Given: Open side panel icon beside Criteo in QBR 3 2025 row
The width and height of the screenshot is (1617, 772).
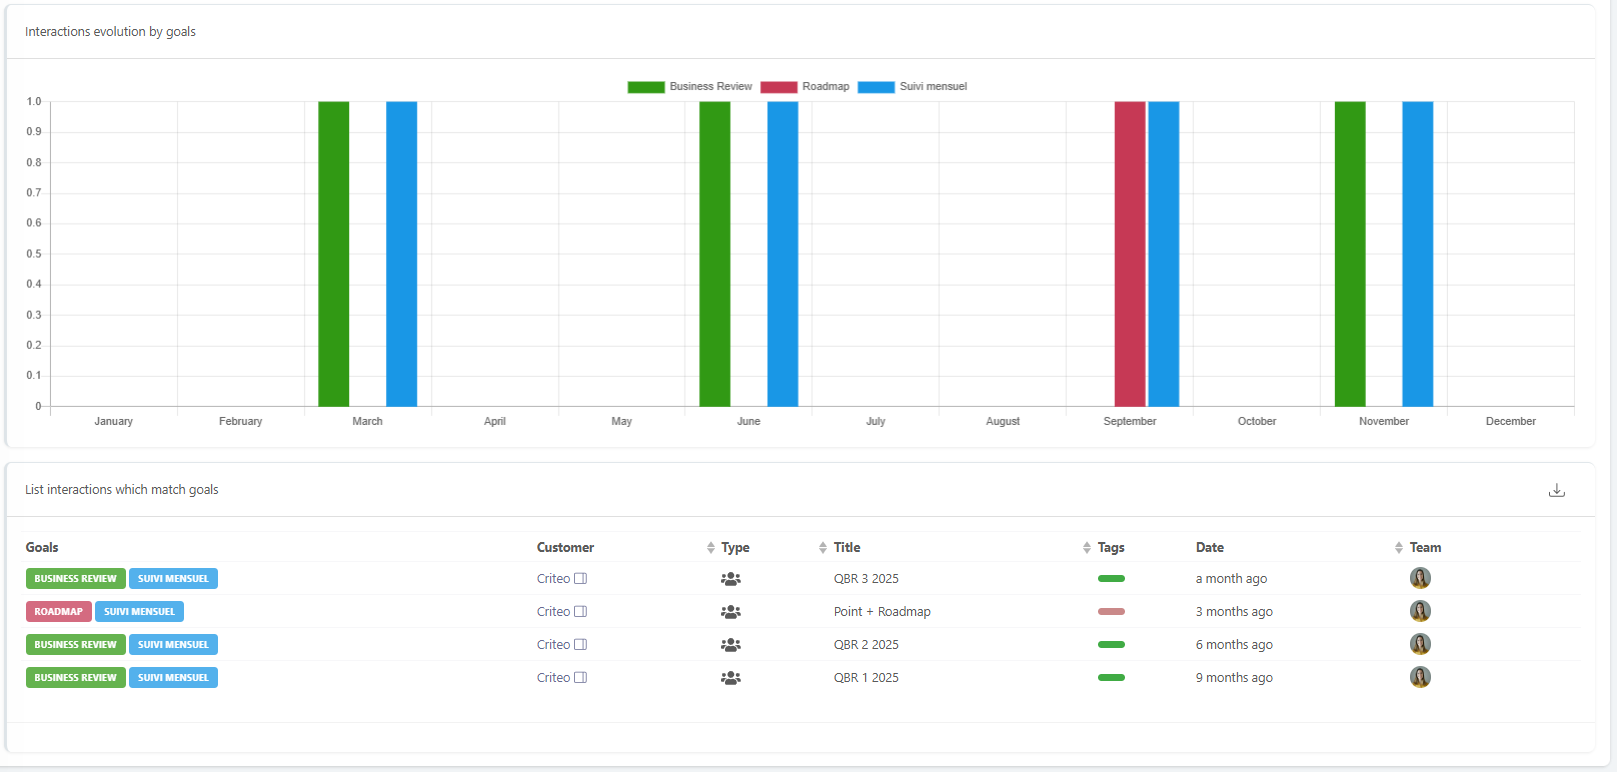Looking at the screenshot, I should [580, 579].
